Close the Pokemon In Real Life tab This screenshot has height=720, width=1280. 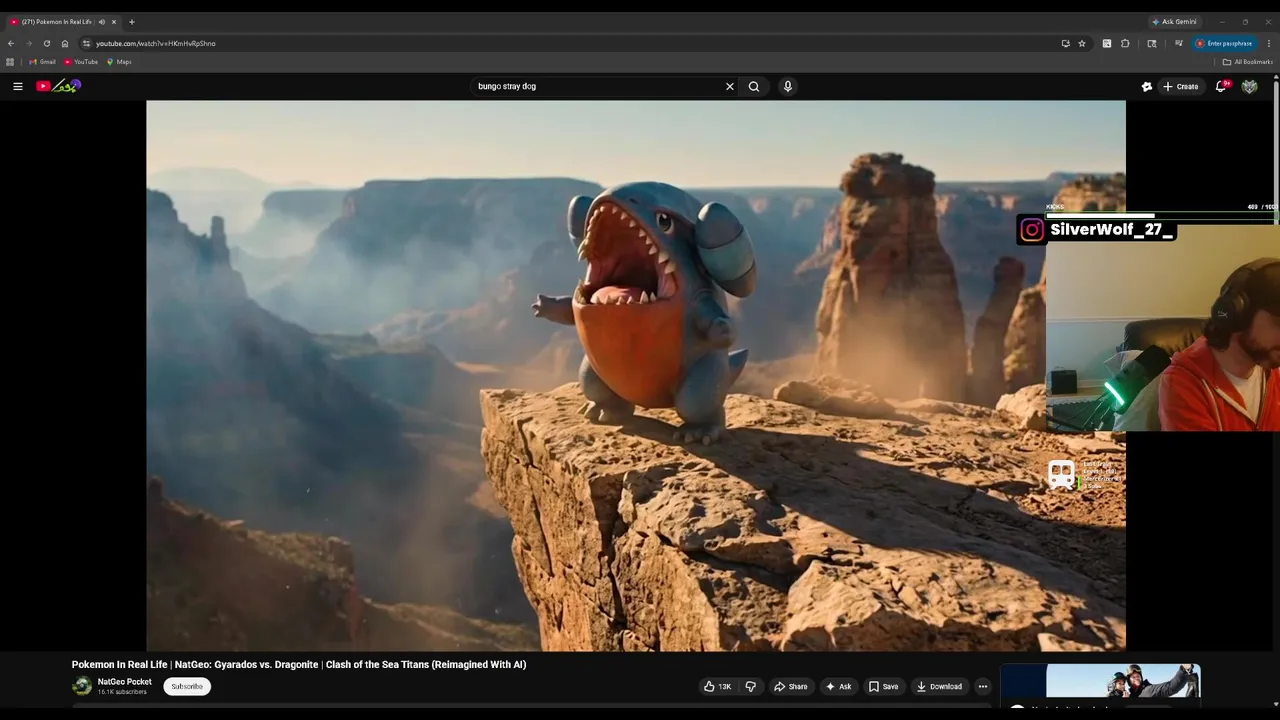tap(114, 21)
